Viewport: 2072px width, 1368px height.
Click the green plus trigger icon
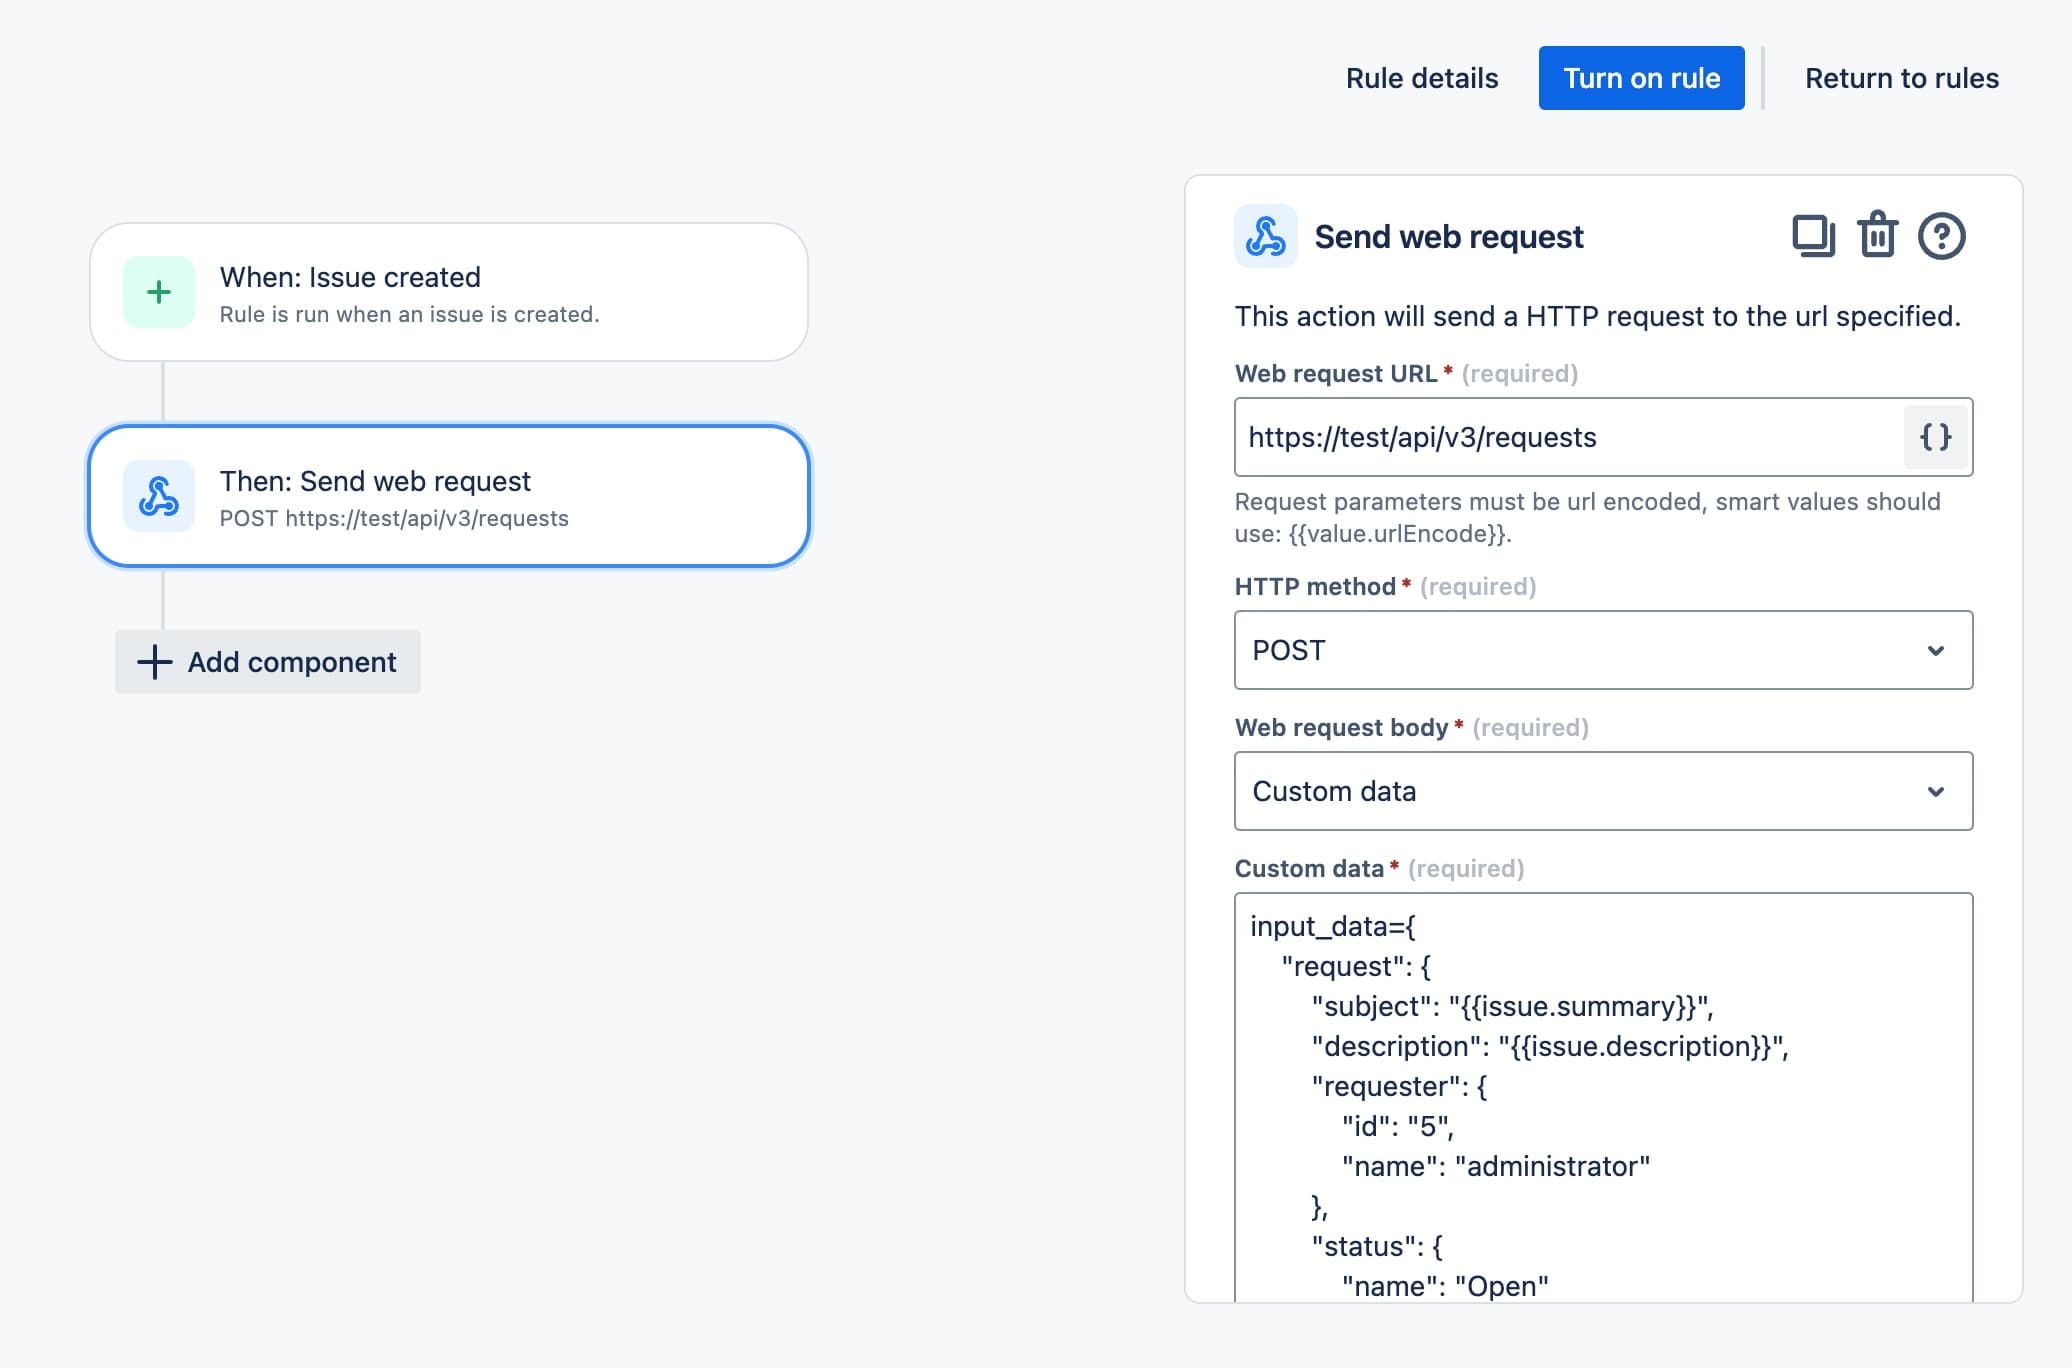(159, 292)
